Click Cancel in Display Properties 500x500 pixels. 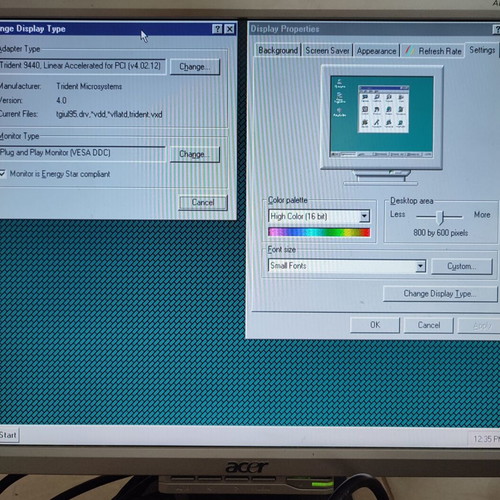coord(429,325)
